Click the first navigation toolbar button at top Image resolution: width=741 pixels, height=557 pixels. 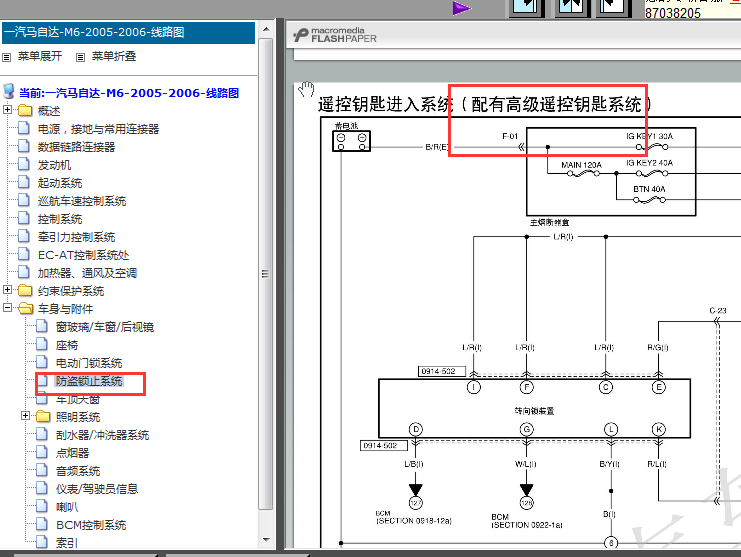[527, 7]
